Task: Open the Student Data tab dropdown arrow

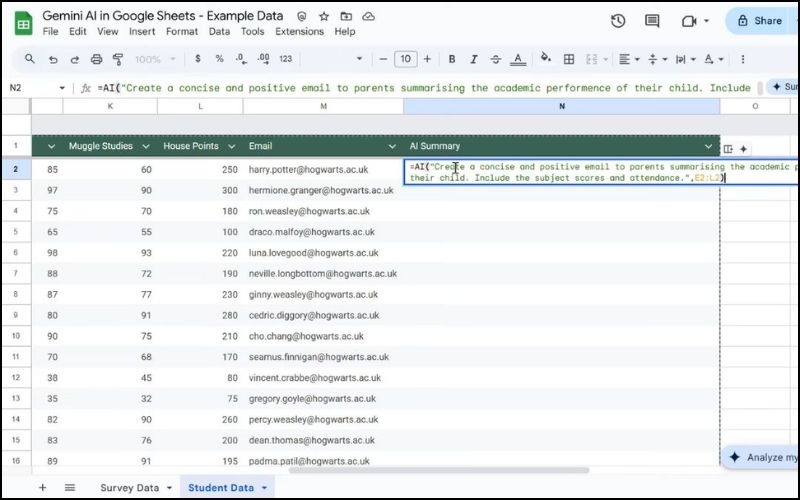Action: (265, 488)
